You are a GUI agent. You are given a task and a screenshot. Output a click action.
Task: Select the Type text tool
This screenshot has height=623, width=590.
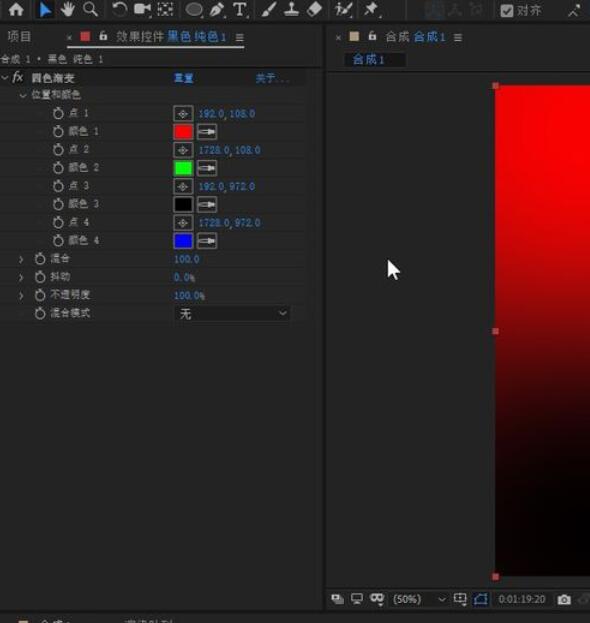(x=240, y=9)
